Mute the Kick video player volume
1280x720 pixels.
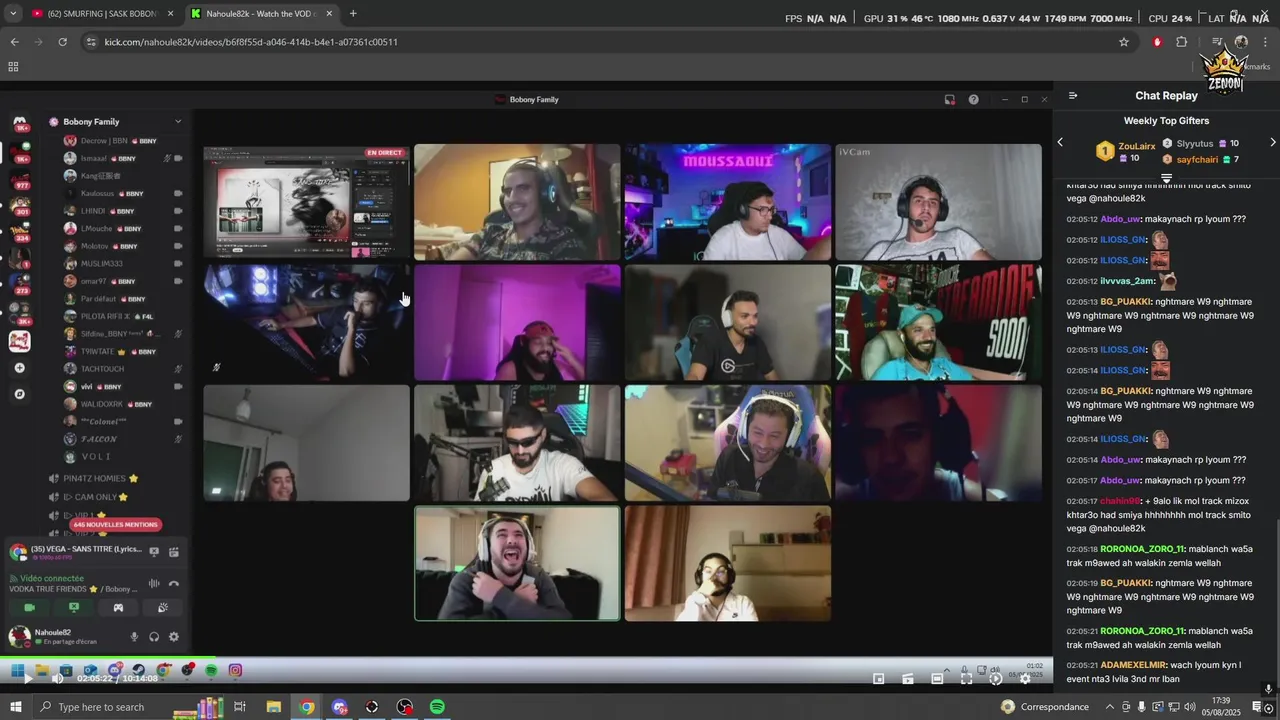[x=57, y=678]
